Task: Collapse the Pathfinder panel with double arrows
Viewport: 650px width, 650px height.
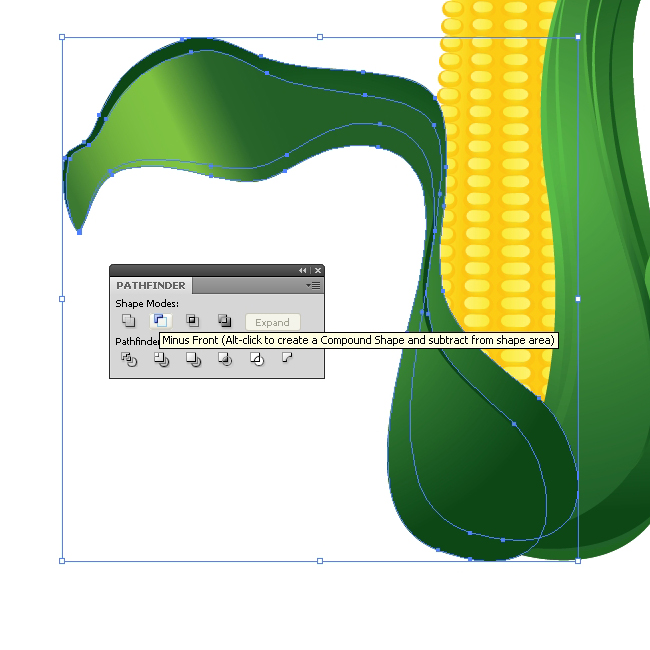Action: pyautogui.click(x=303, y=271)
